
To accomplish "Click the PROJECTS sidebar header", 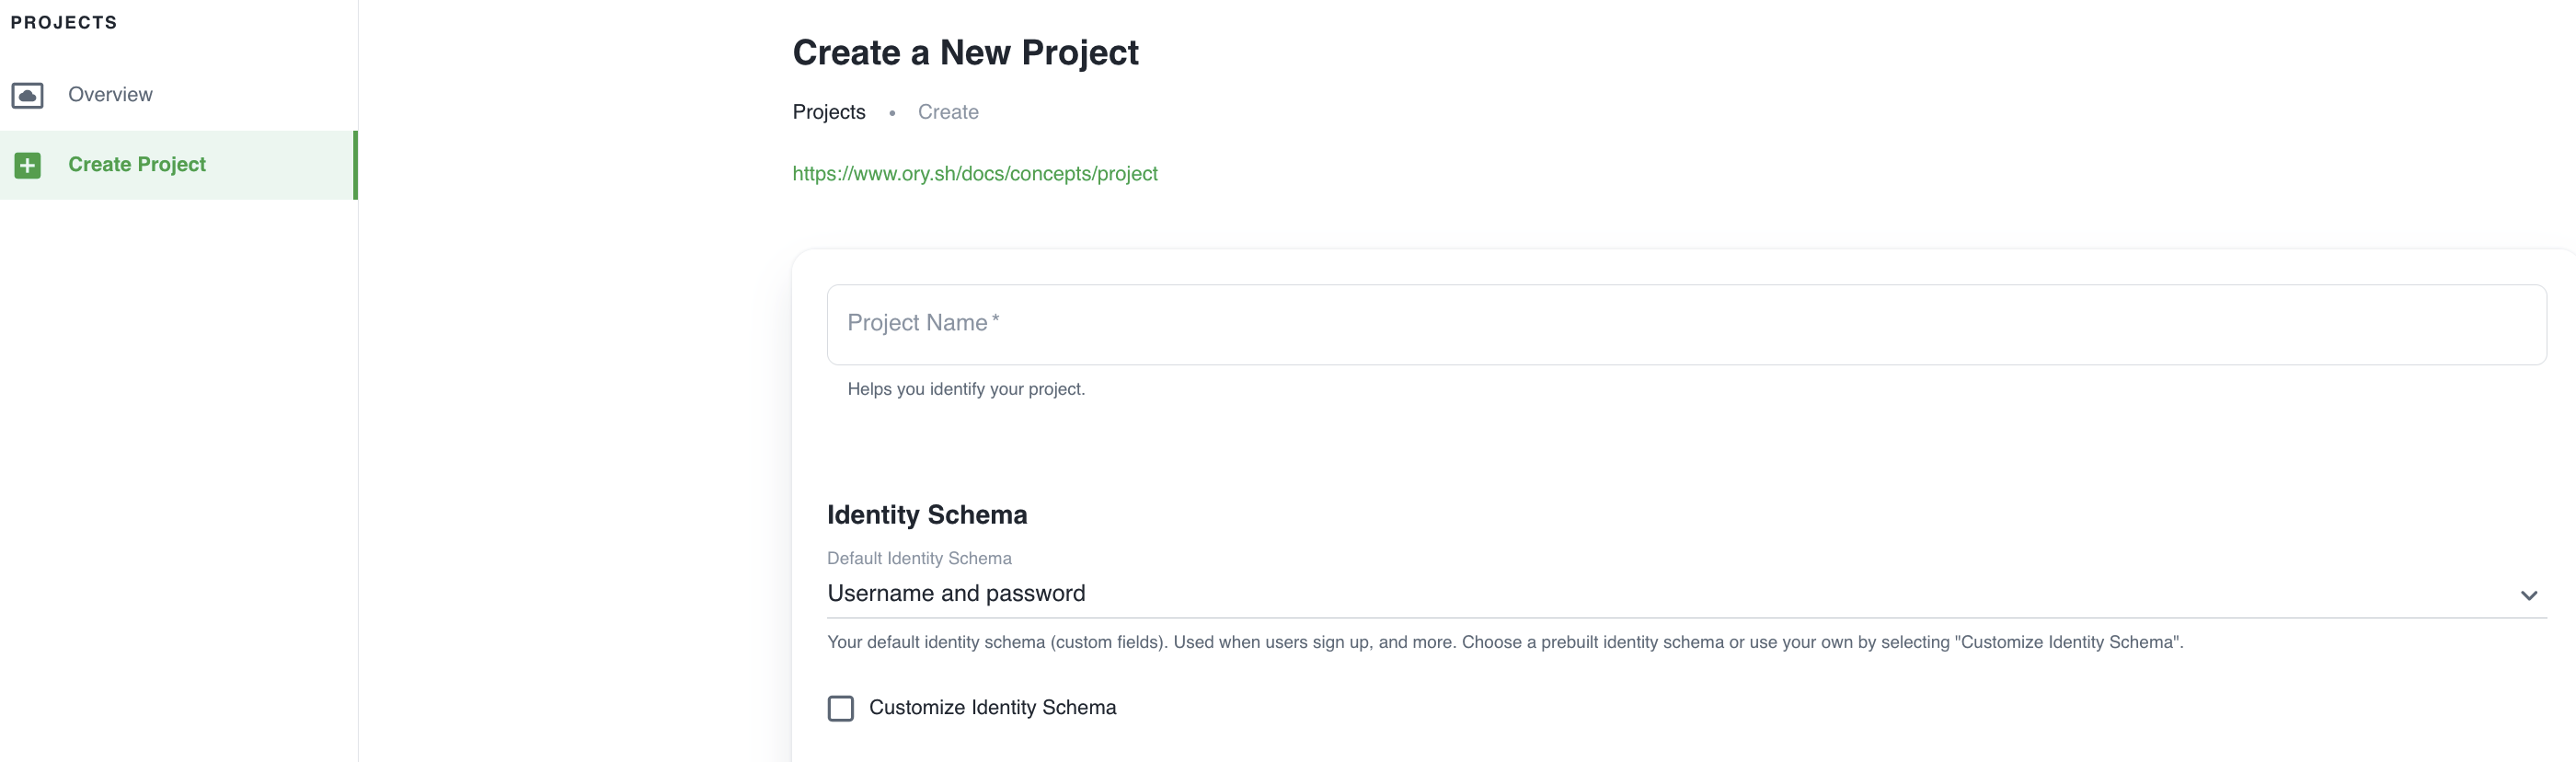I will point(64,23).
